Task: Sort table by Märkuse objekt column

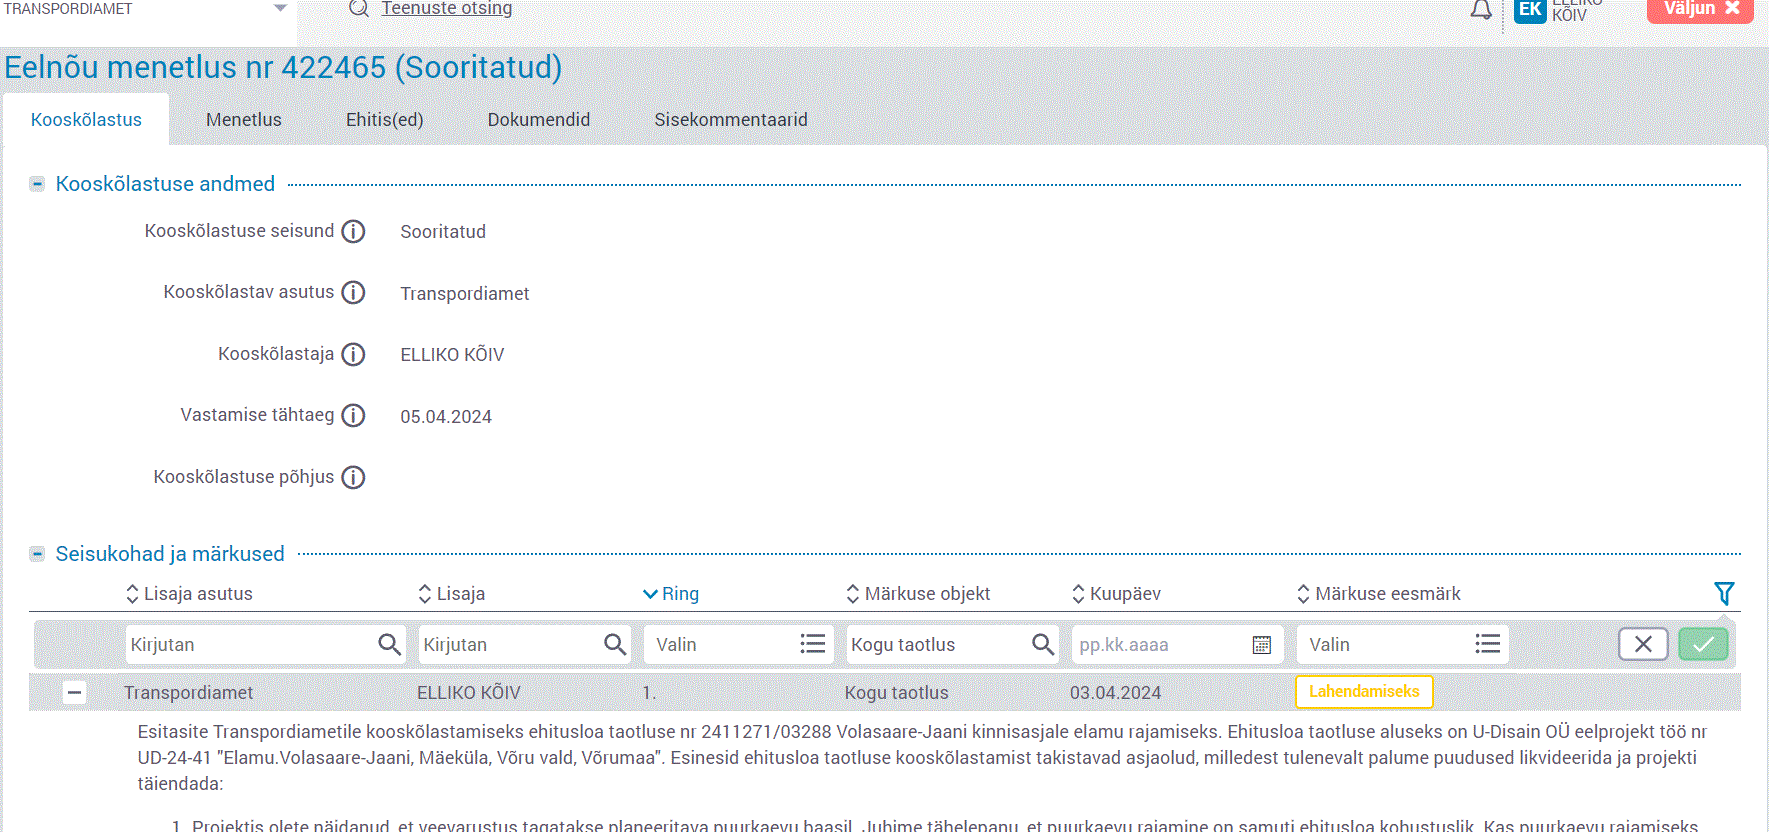Action: [x=918, y=594]
